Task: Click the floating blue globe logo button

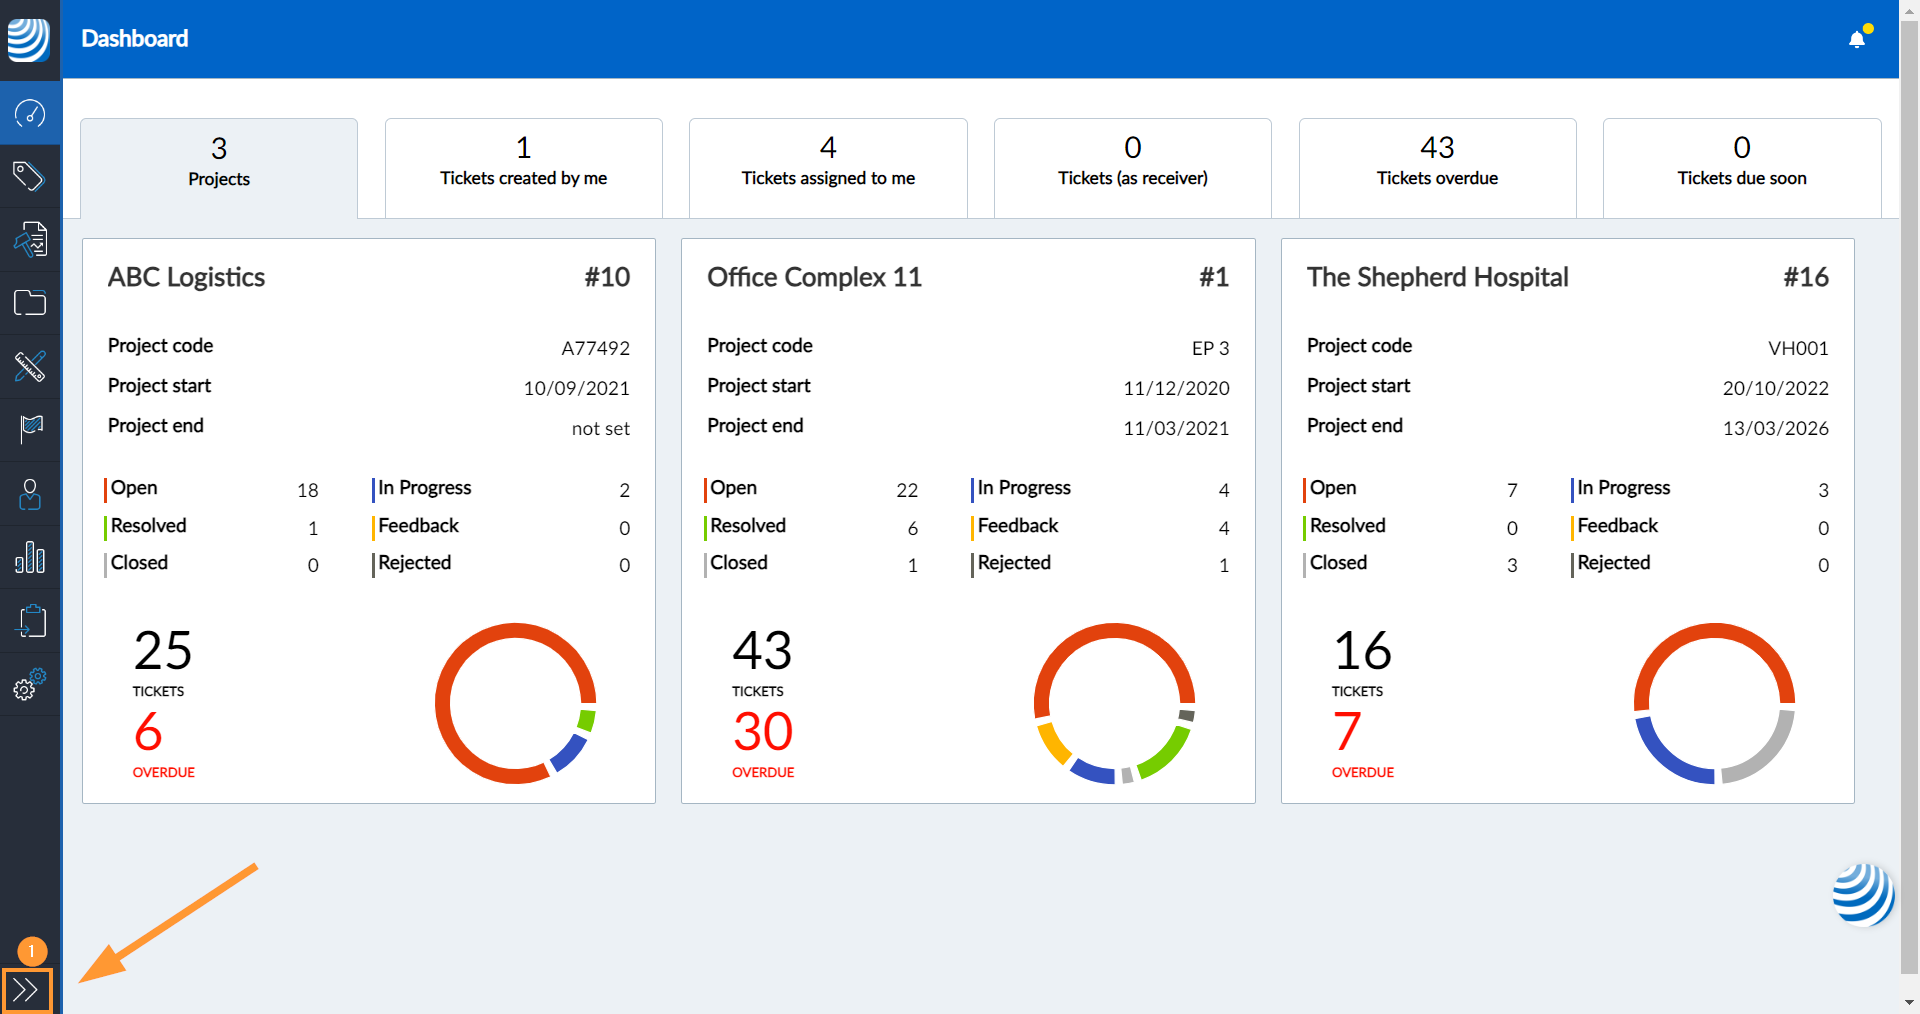Action: pyautogui.click(x=1862, y=894)
